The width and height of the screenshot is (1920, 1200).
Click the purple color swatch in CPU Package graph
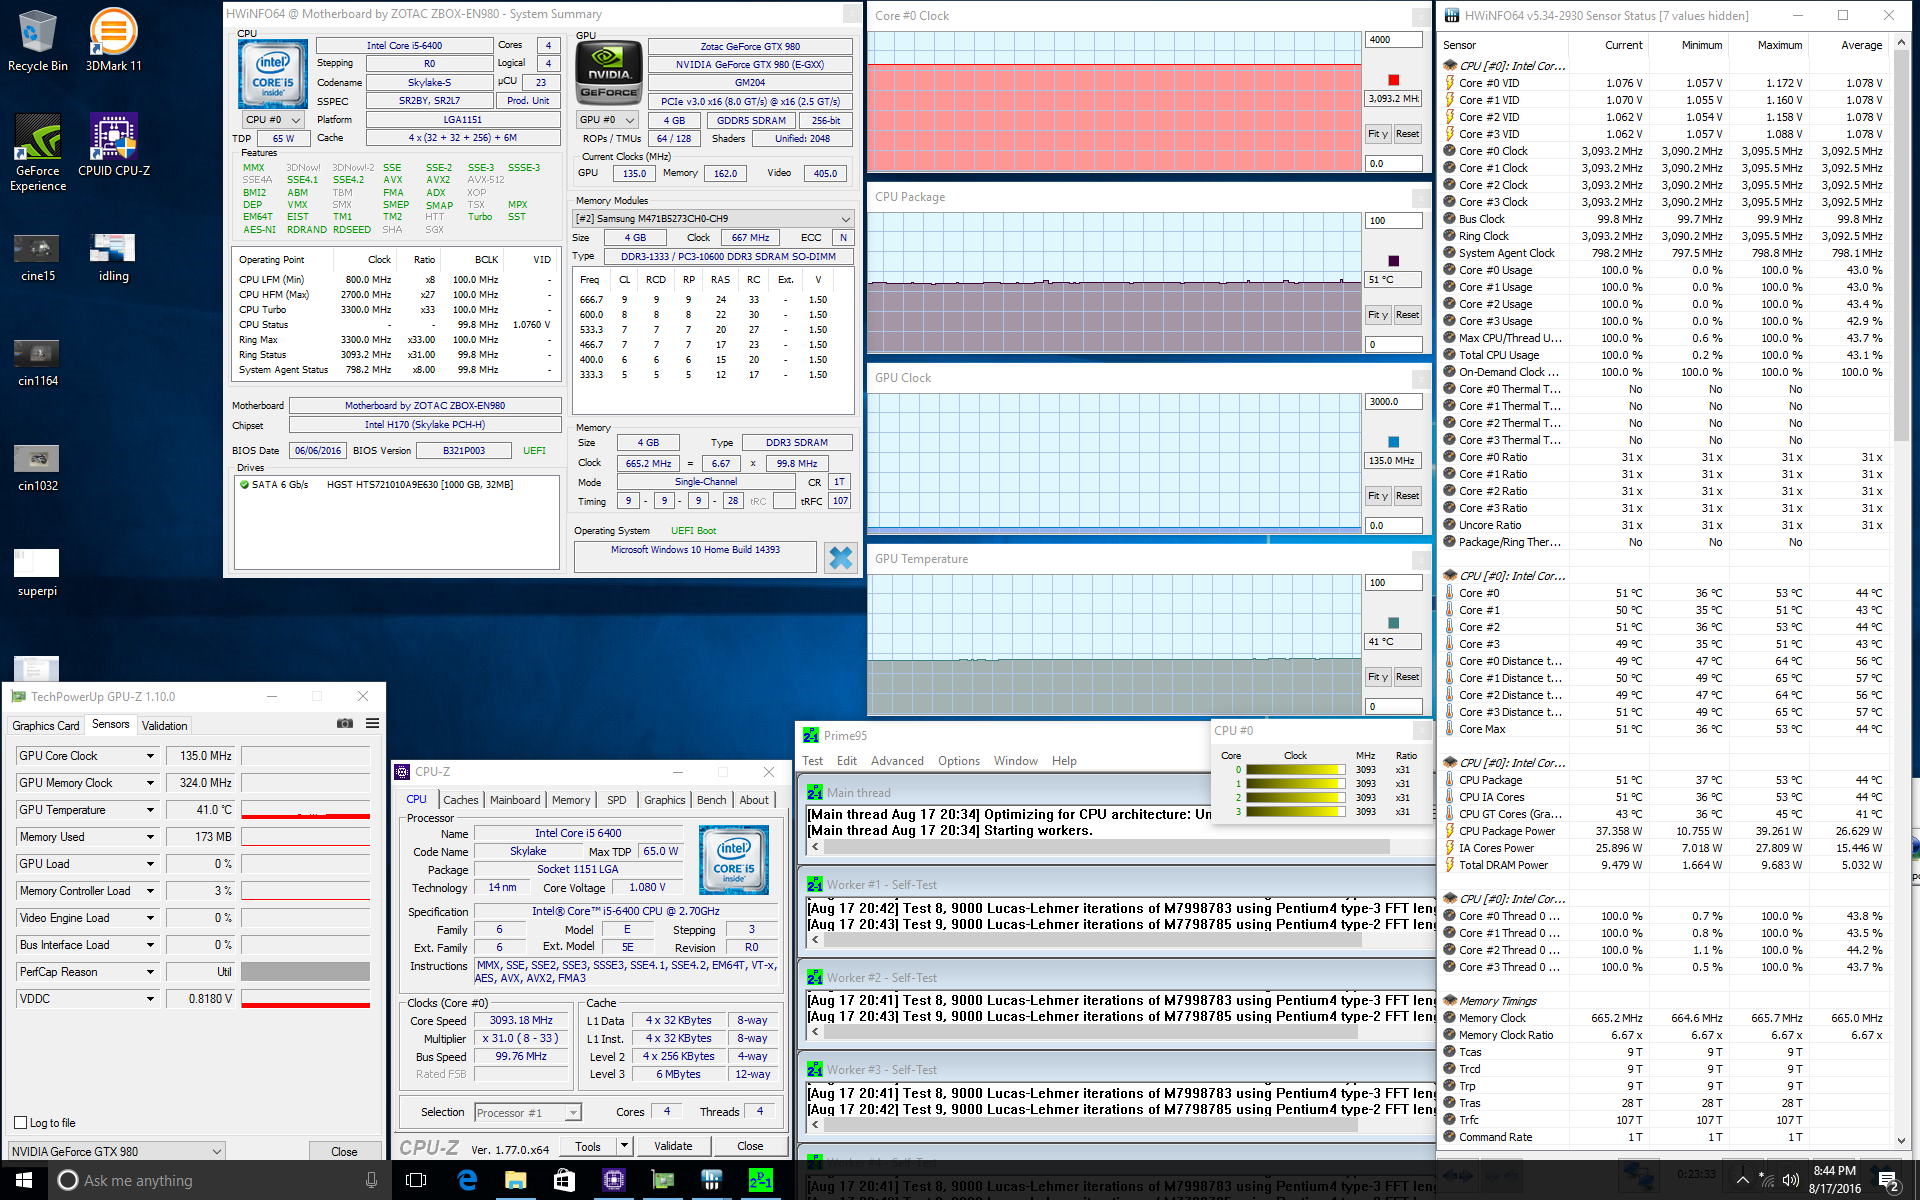pos(1393,261)
